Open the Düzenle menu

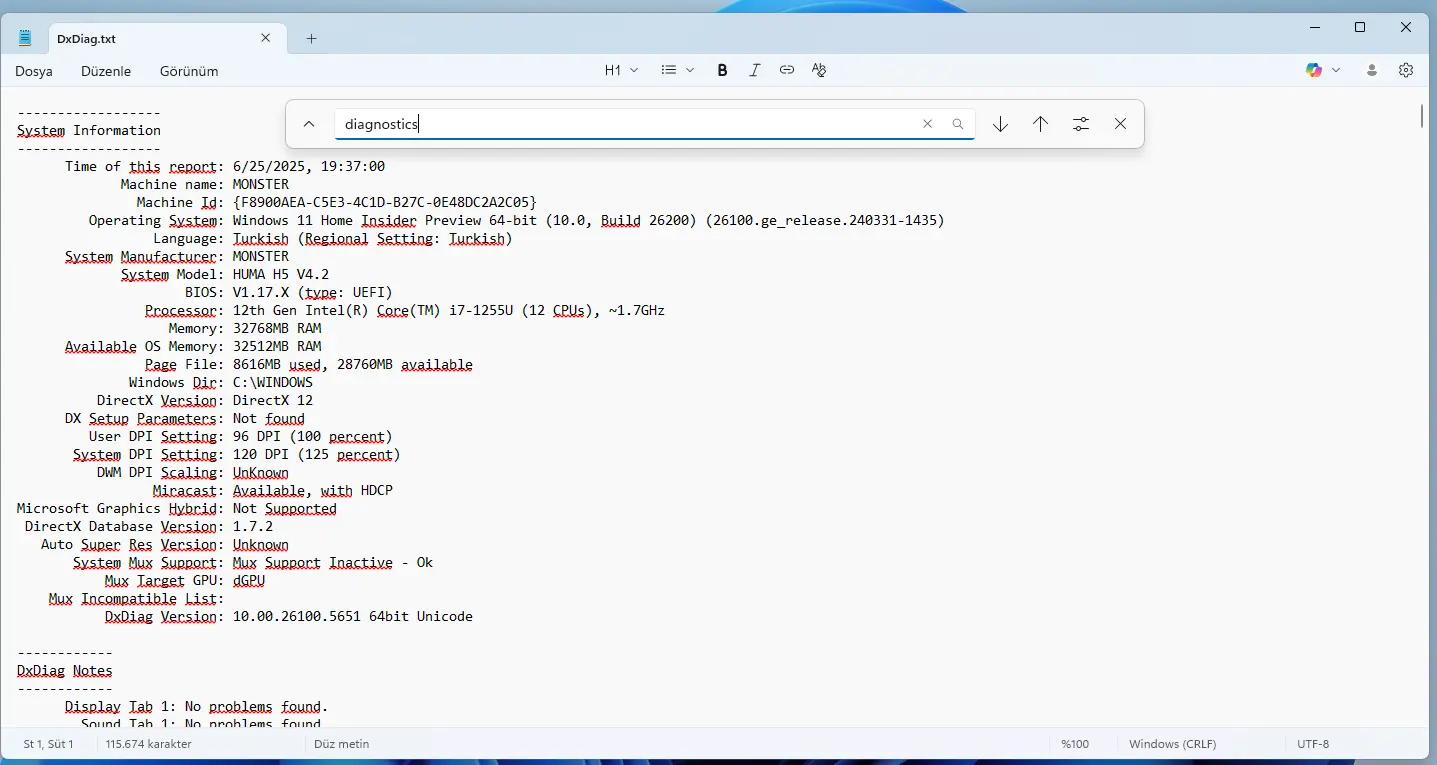106,71
